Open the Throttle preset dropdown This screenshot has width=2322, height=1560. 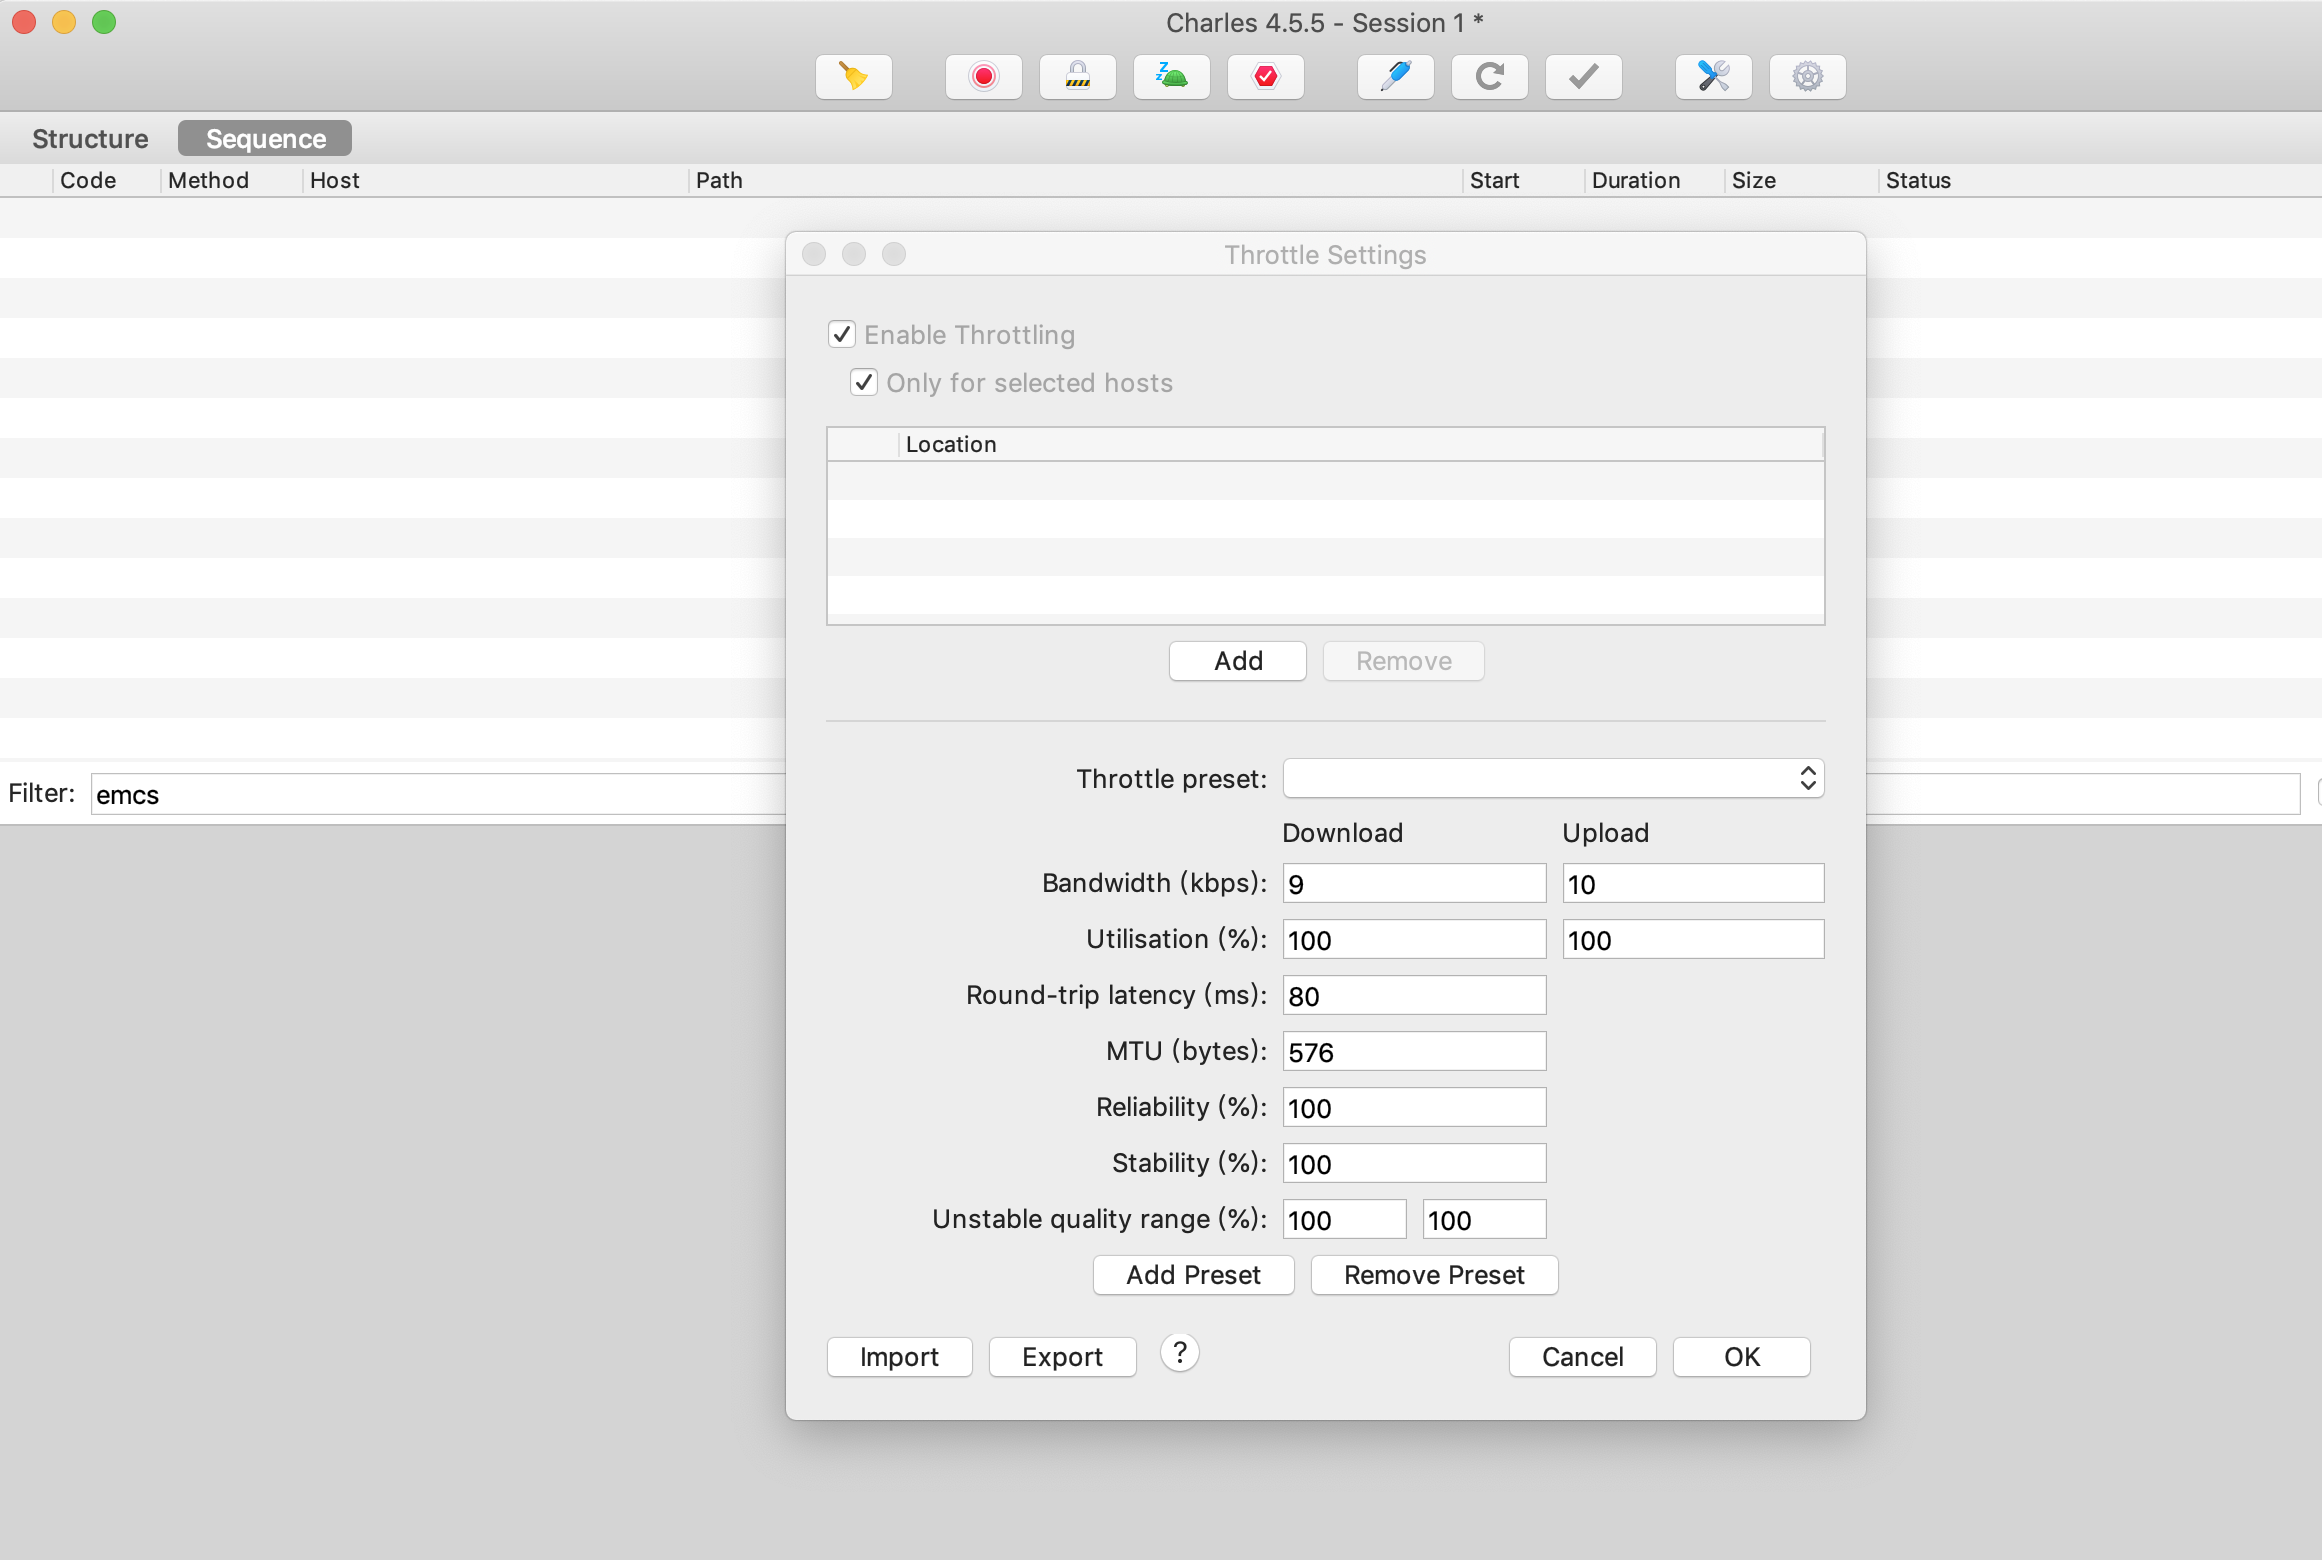[1553, 778]
